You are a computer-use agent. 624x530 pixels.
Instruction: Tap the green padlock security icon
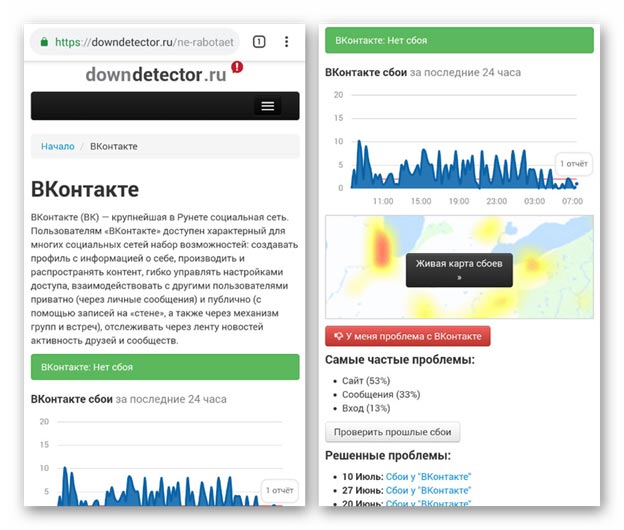click(44, 42)
